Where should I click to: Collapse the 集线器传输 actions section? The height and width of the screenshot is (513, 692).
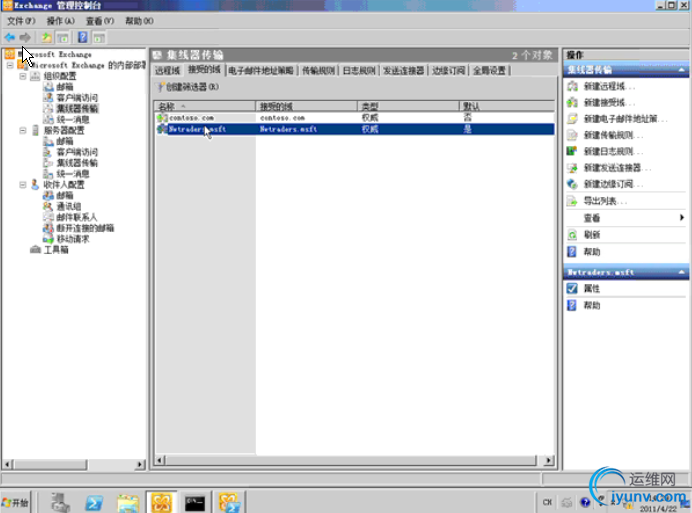pyautogui.click(x=681, y=70)
